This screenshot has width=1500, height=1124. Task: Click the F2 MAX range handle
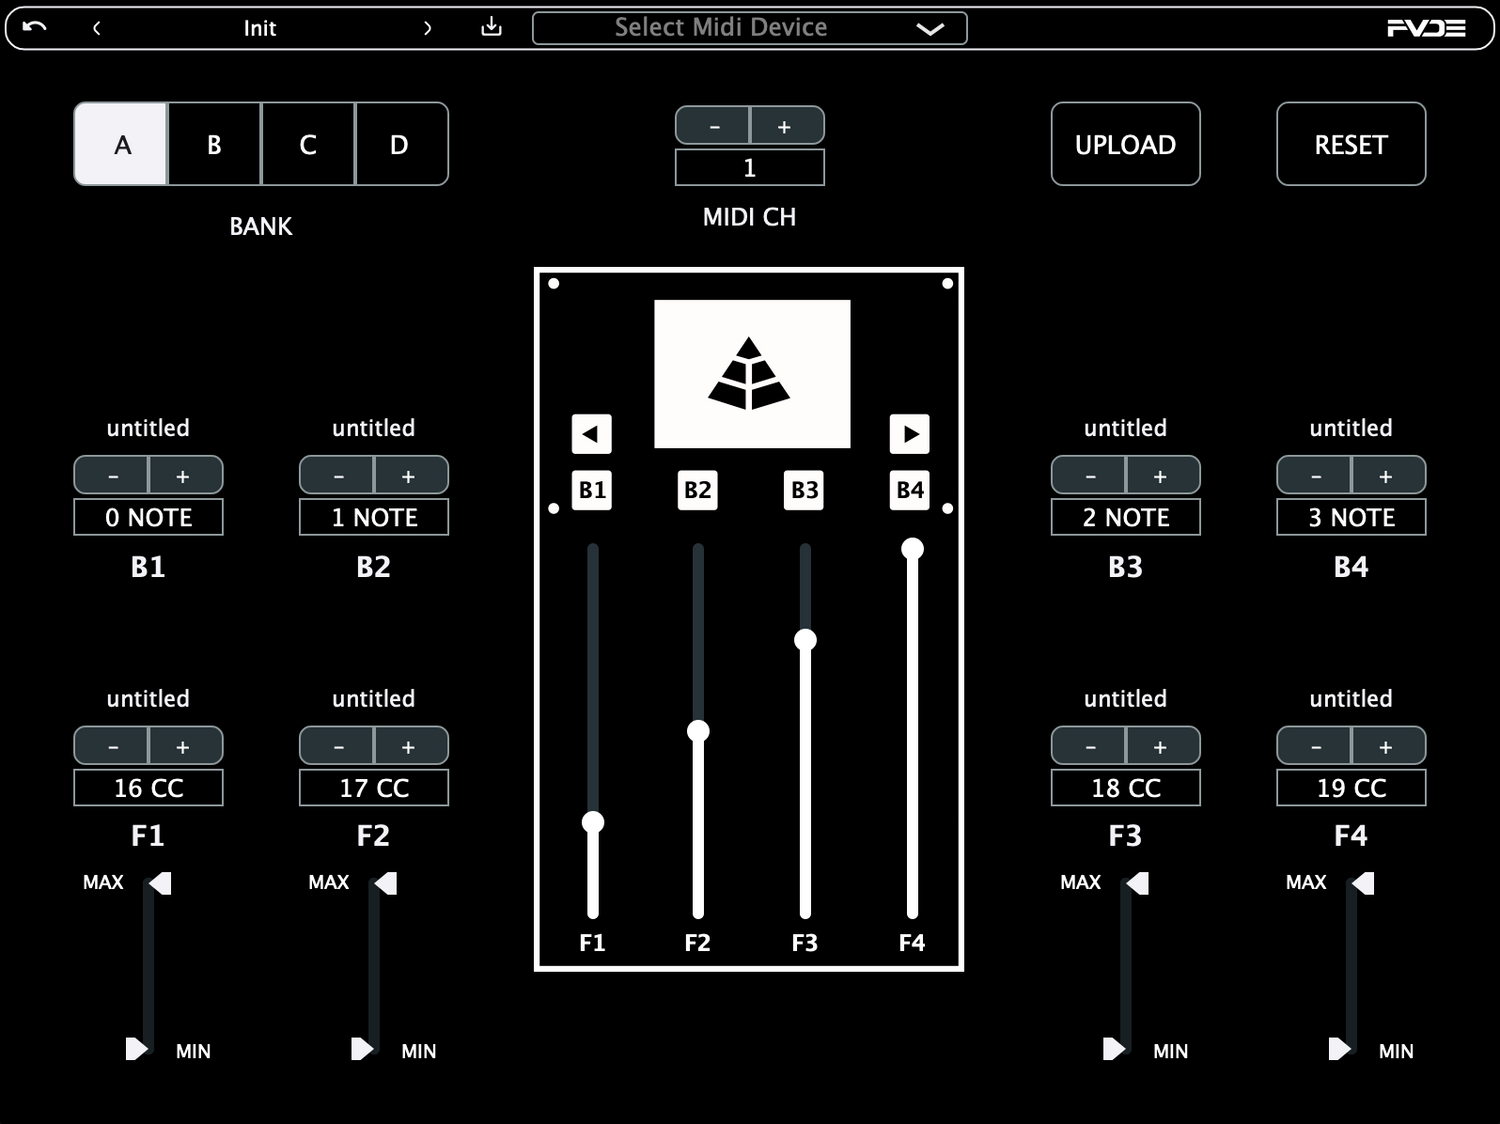pos(386,883)
